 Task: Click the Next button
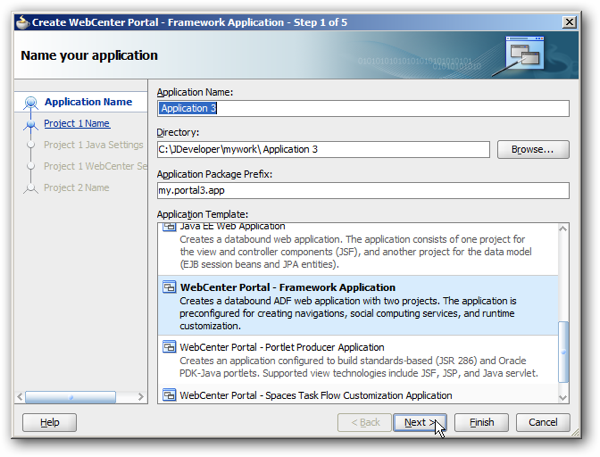click(x=420, y=422)
